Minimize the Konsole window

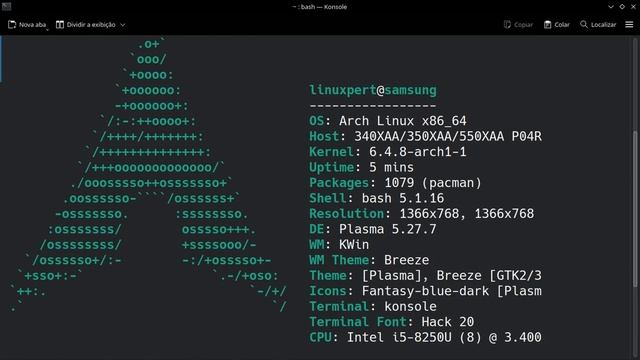[611, 7]
